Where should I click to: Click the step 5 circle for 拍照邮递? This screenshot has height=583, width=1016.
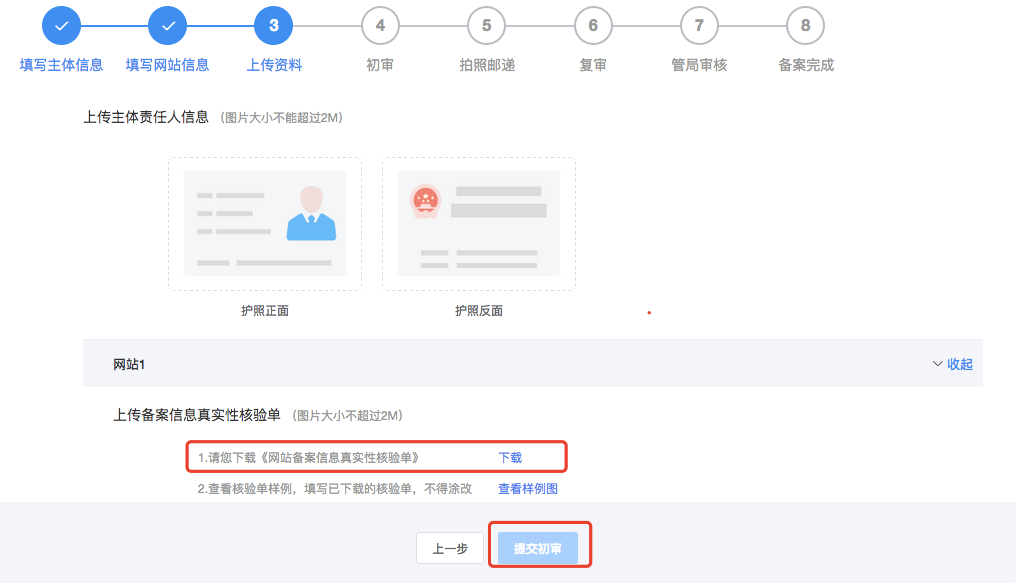coord(486,25)
